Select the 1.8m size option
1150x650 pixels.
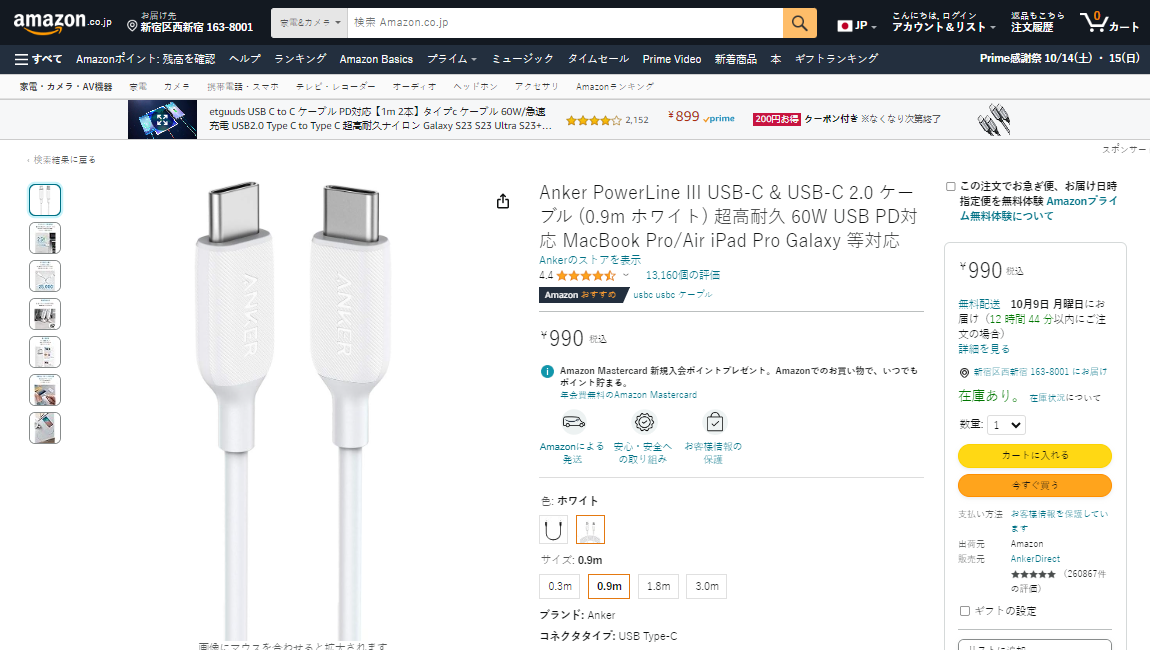point(659,586)
